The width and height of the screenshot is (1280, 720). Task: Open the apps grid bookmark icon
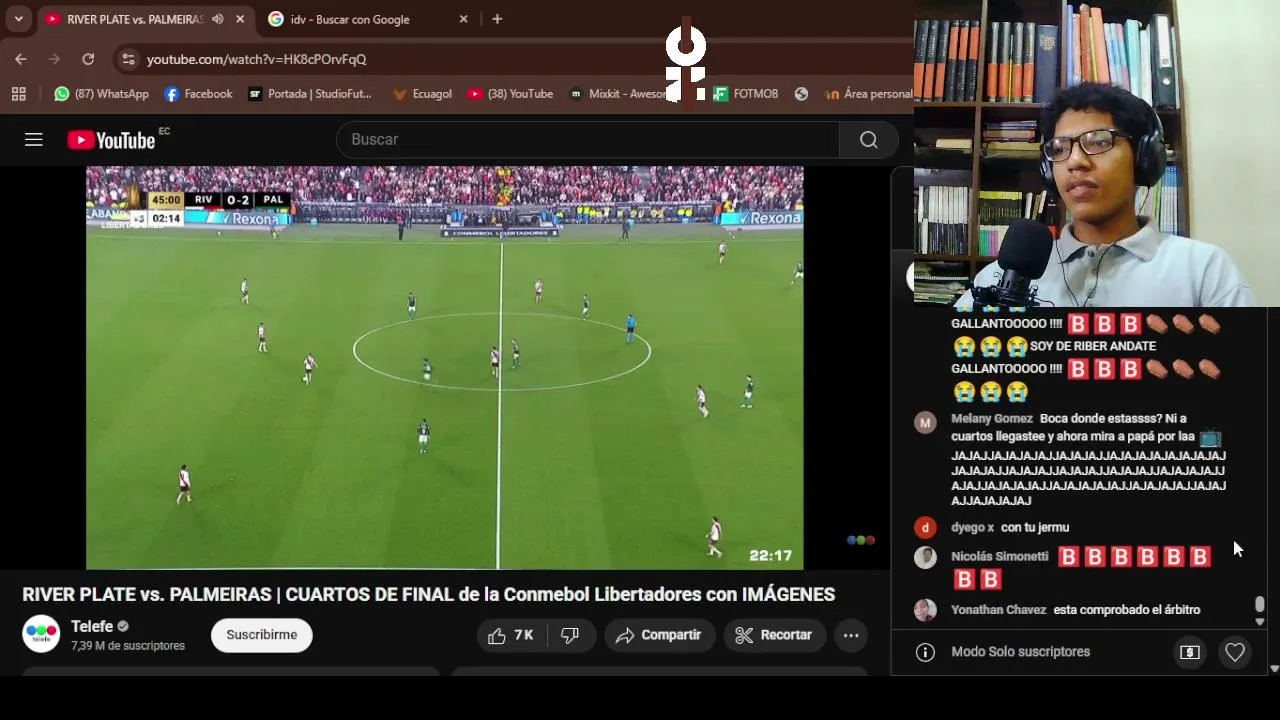[x=18, y=94]
